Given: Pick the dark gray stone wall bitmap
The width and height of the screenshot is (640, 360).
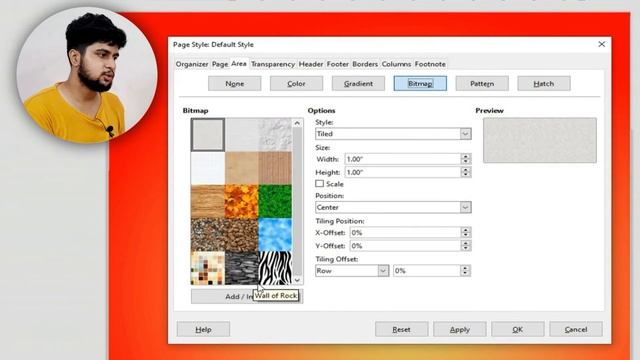Looking at the screenshot, I should [x=241, y=268].
